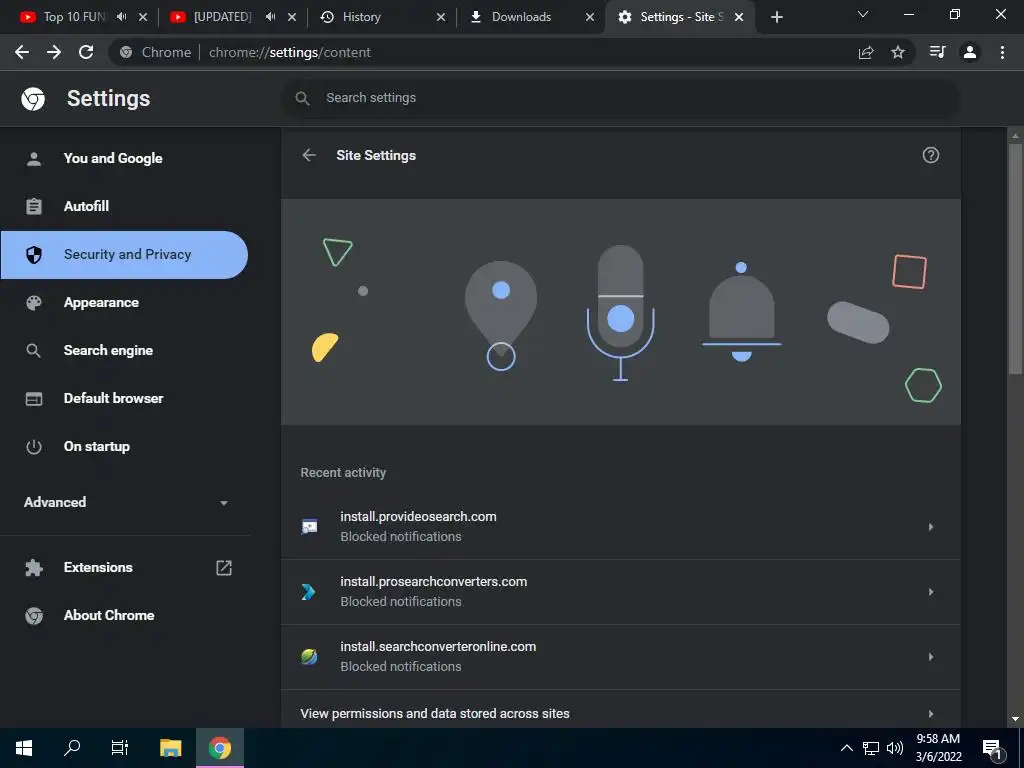
Task: Click favicon of install.provideosearch.com
Action: tap(309, 526)
